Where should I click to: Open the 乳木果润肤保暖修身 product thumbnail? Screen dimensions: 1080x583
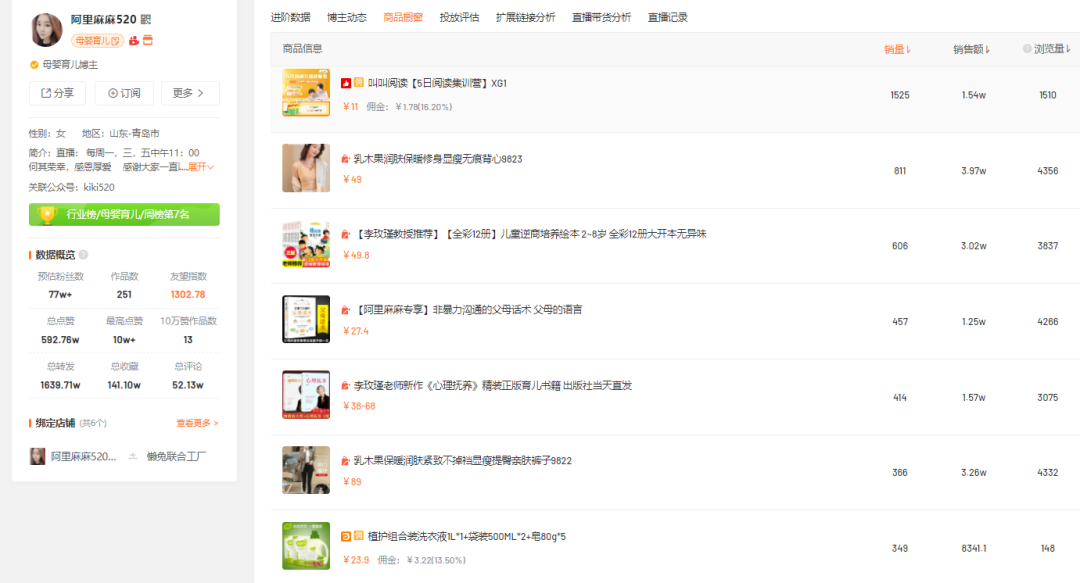306,168
